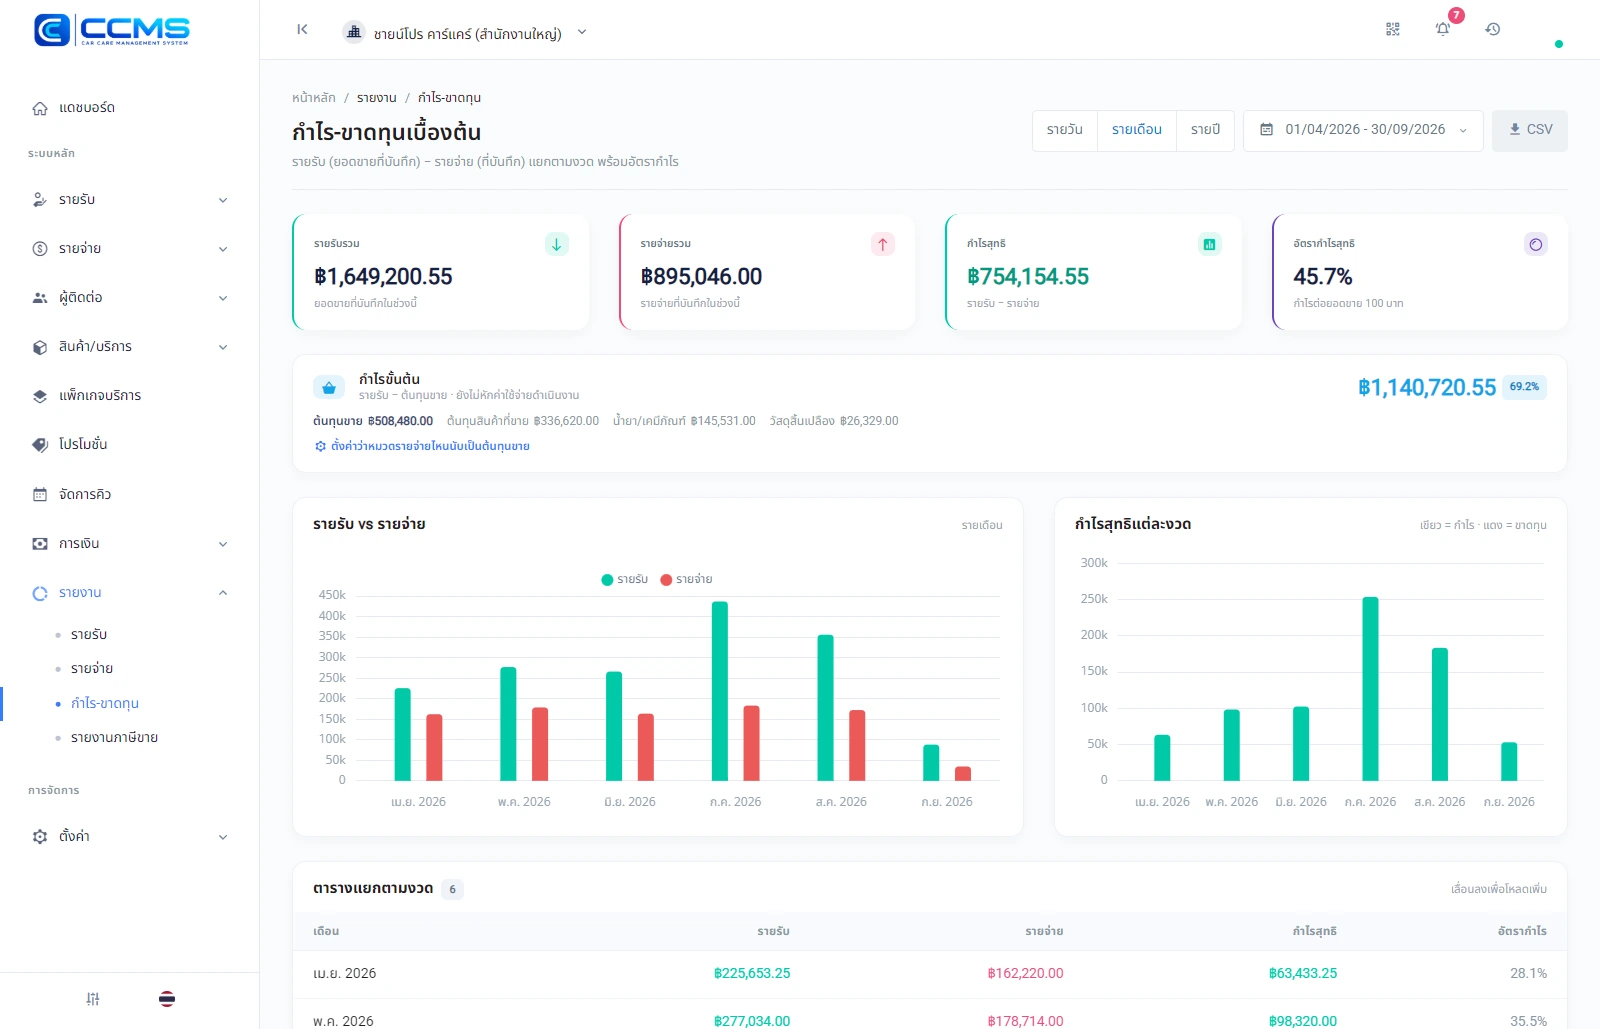Toggle รายรับ green legend in chart
1600x1029 pixels.
tap(625, 580)
